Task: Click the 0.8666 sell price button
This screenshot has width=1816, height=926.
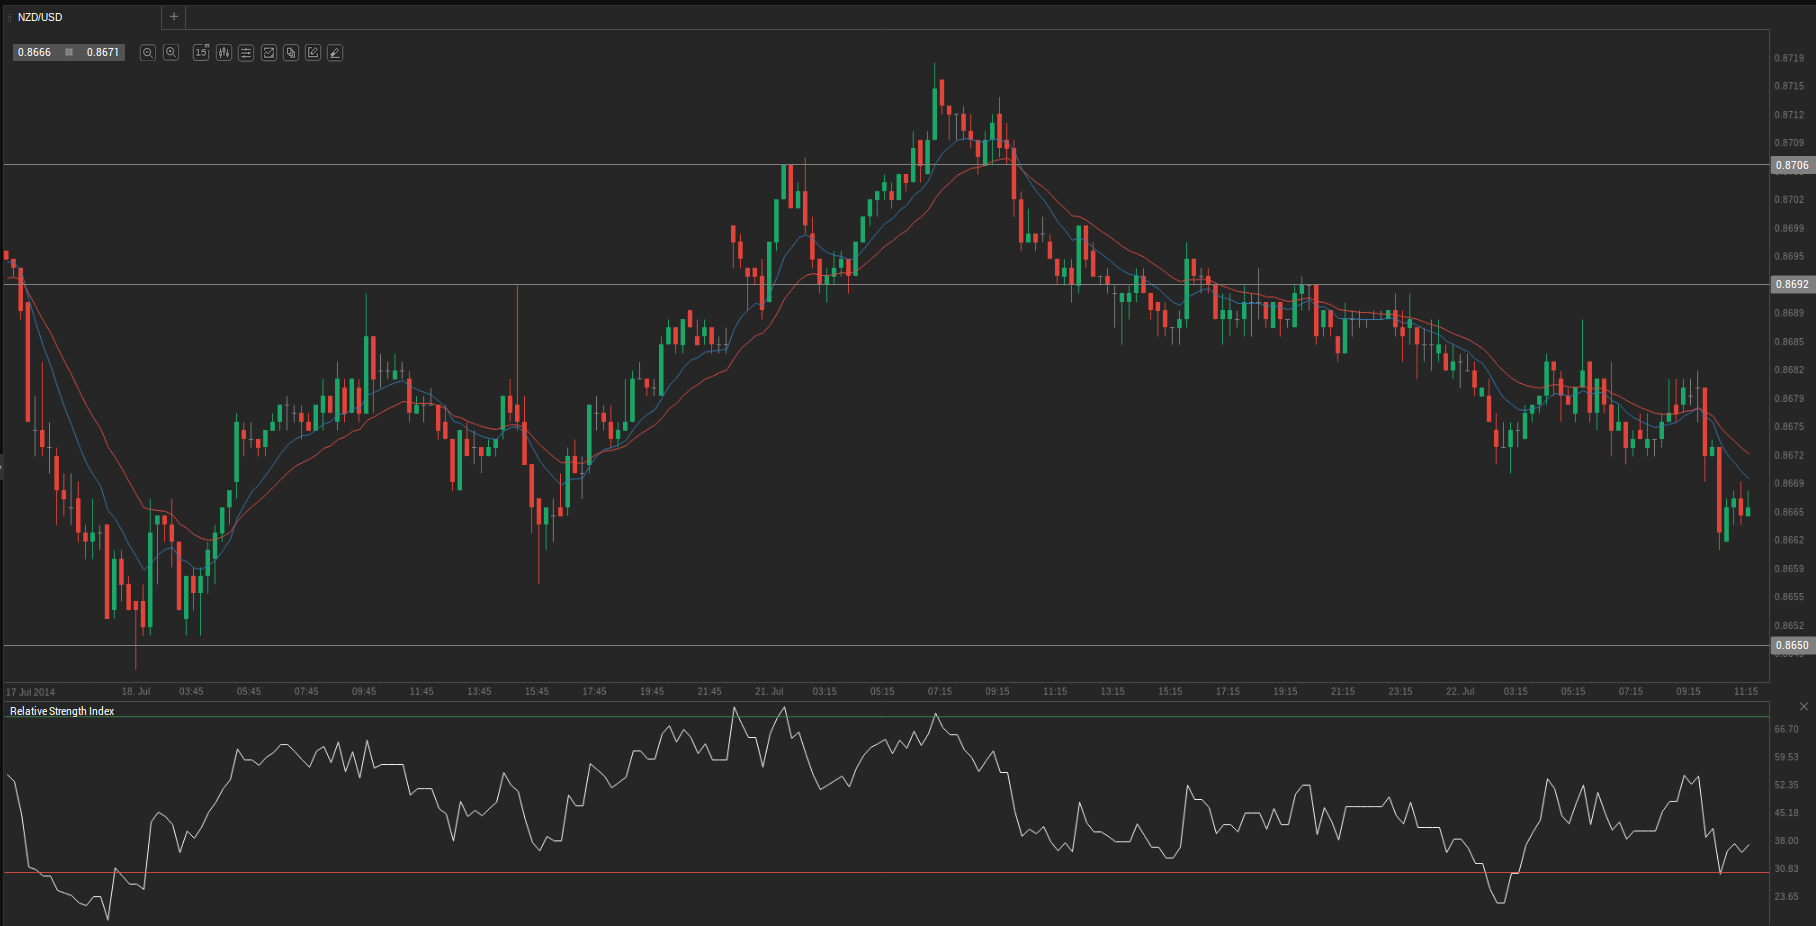Action: [x=35, y=52]
